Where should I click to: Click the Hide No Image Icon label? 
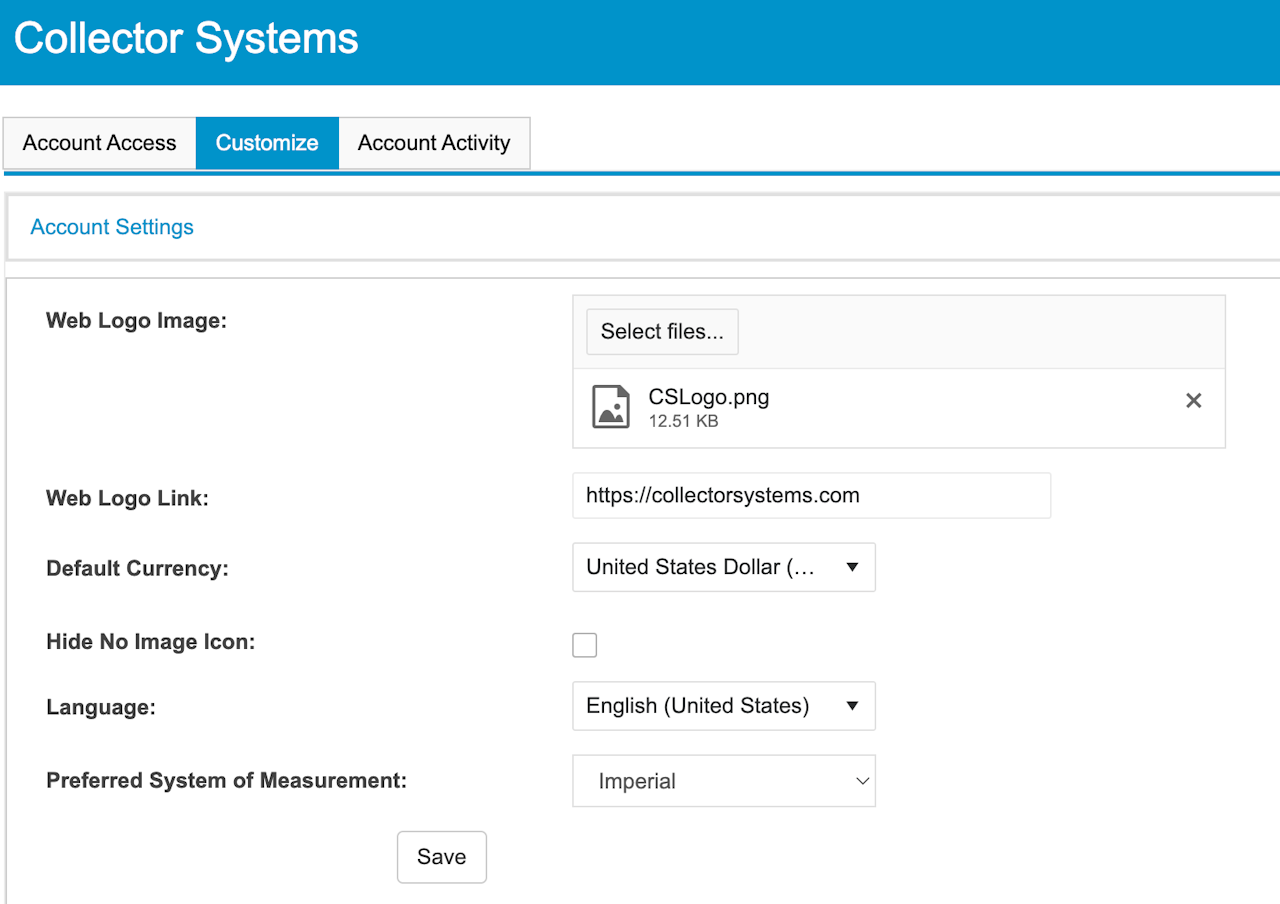pyautogui.click(x=151, y=642)
